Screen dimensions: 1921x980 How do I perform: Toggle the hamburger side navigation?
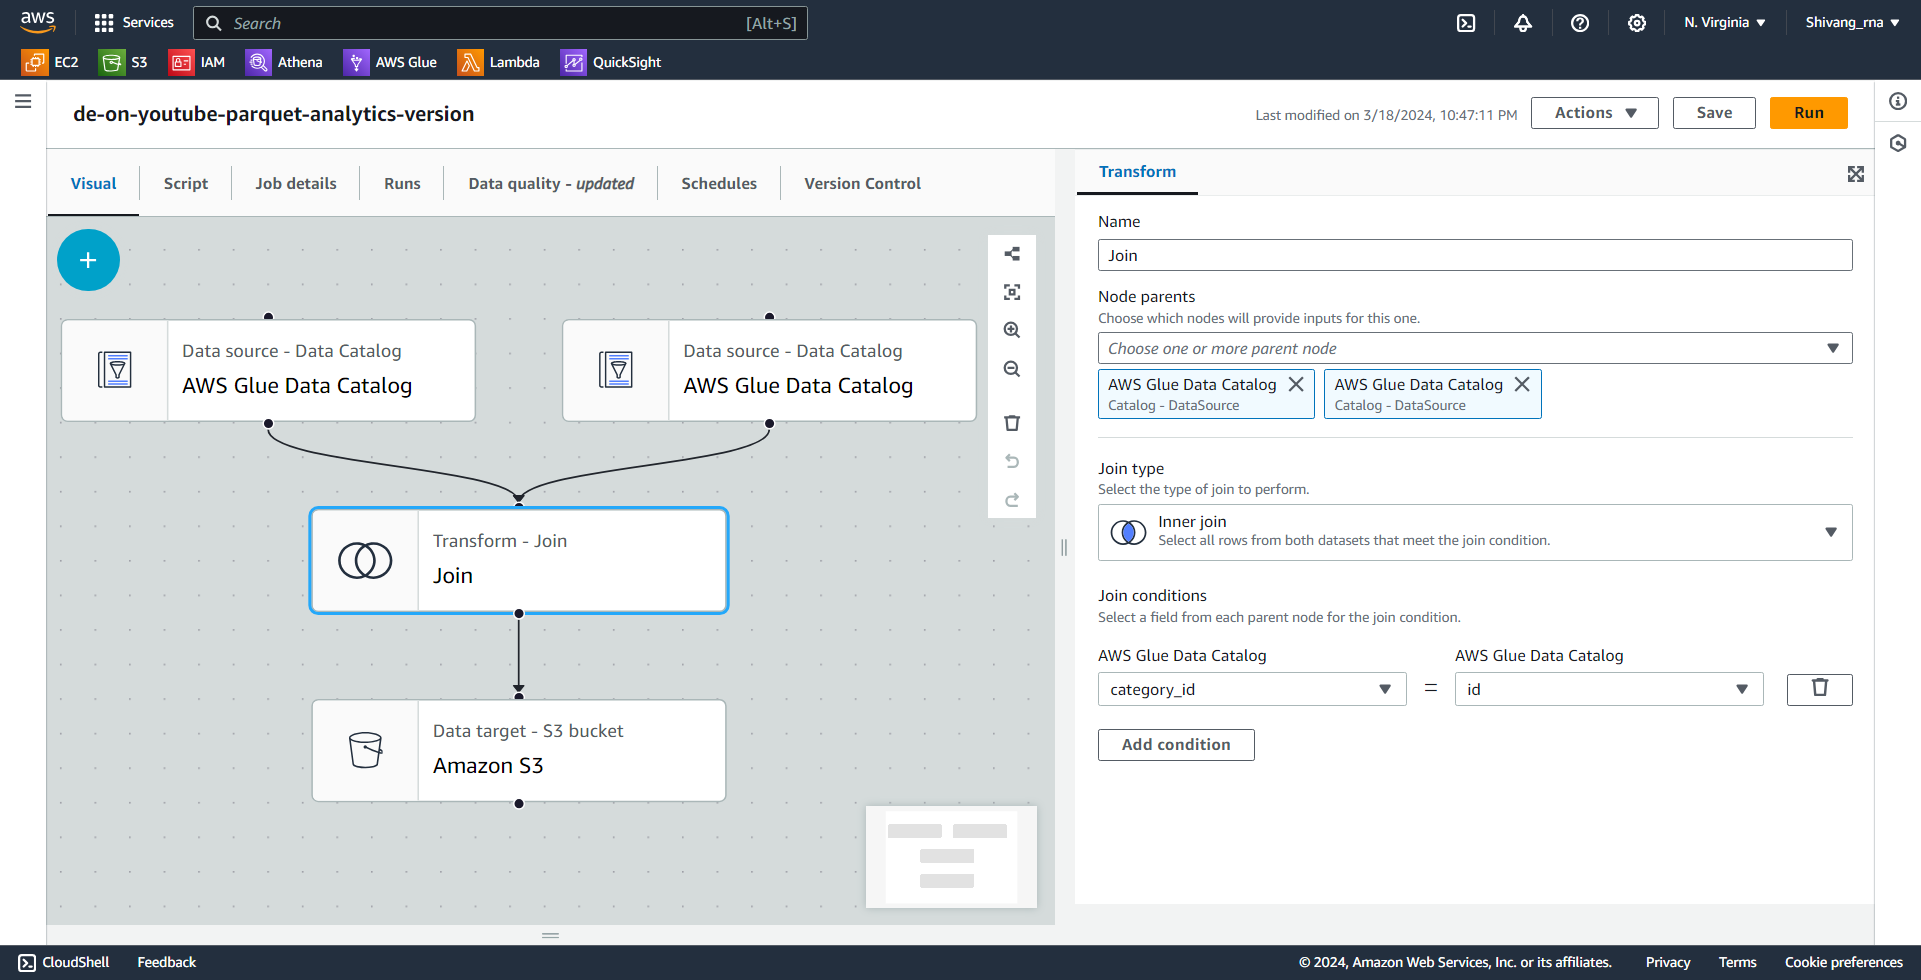point(23,101)
